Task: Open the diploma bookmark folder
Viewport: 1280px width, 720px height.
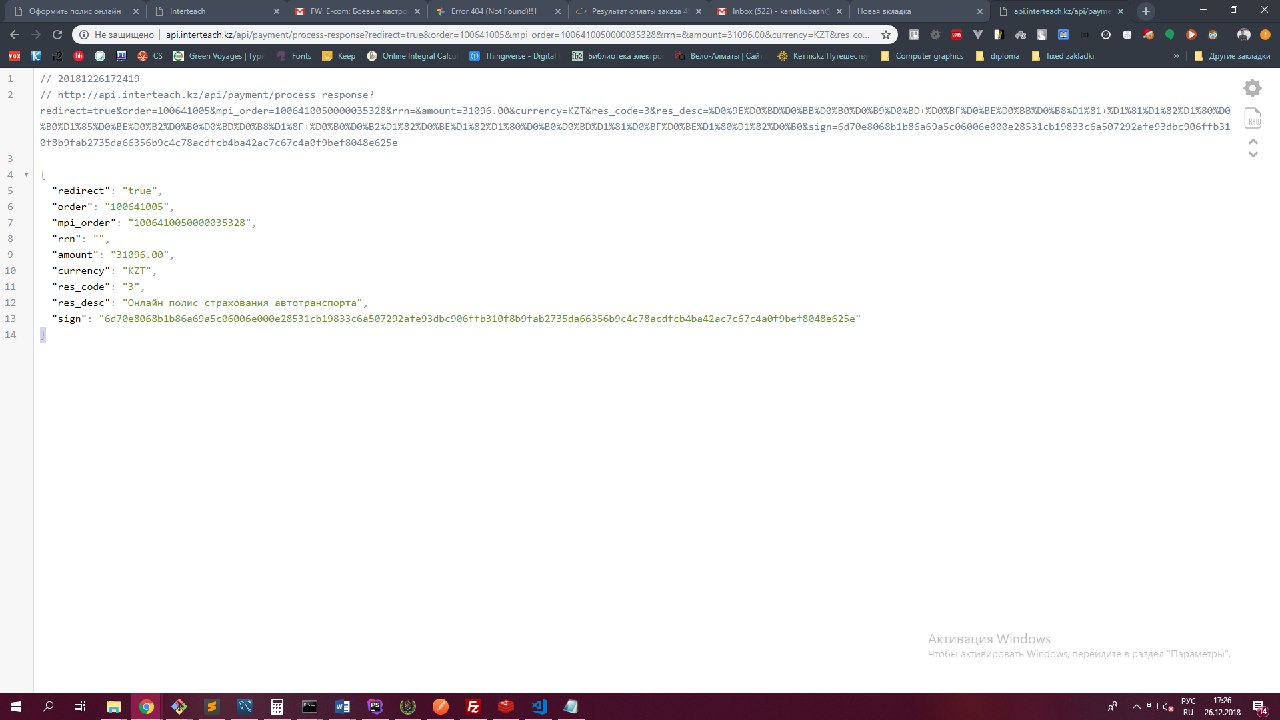Action: coord(998,56)
